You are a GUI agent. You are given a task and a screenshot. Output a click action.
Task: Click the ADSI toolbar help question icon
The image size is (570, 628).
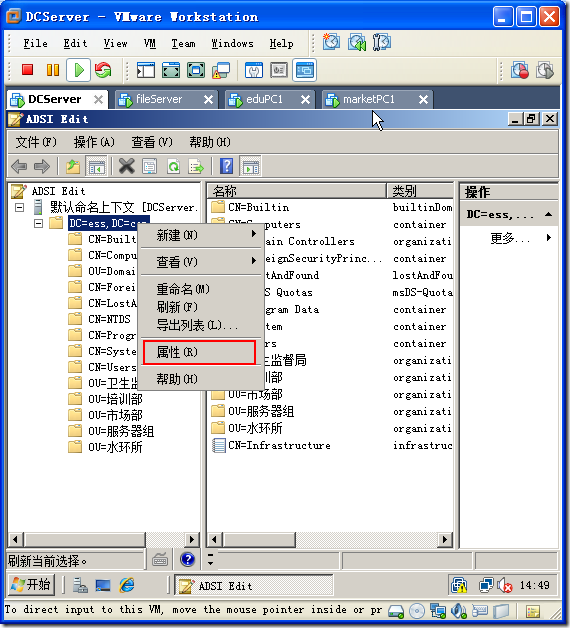[226, 166]
